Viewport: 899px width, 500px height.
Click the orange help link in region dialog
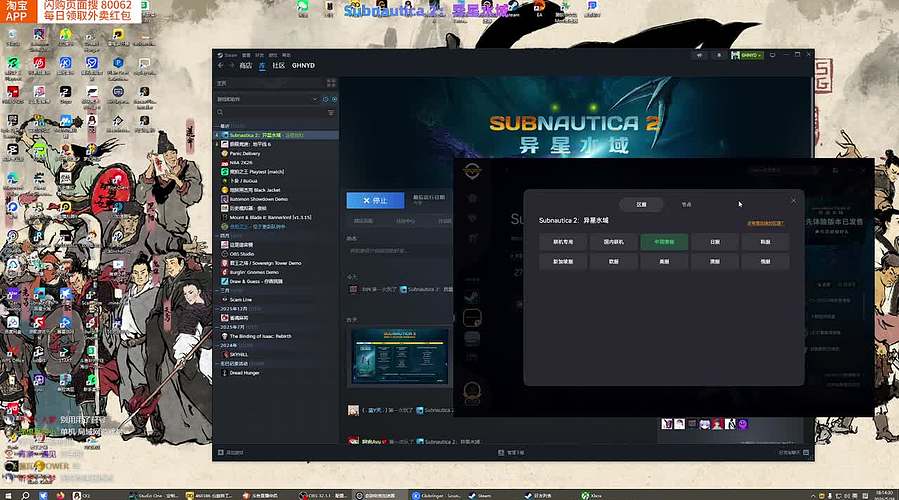(765, 223)
